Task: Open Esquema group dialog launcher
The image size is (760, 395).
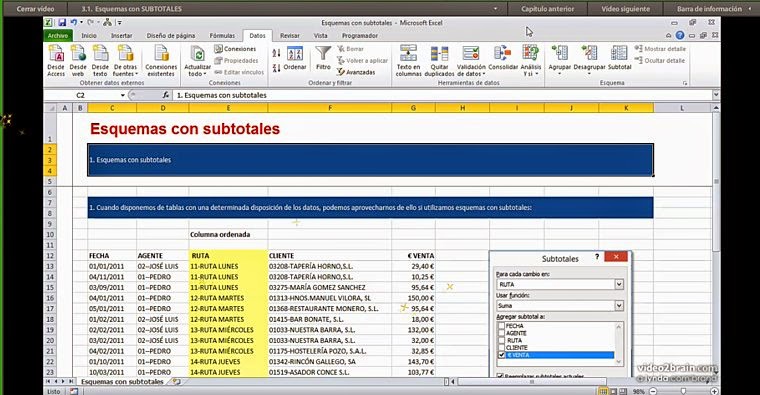Action: pyautogui.click(x=685, y=83)
